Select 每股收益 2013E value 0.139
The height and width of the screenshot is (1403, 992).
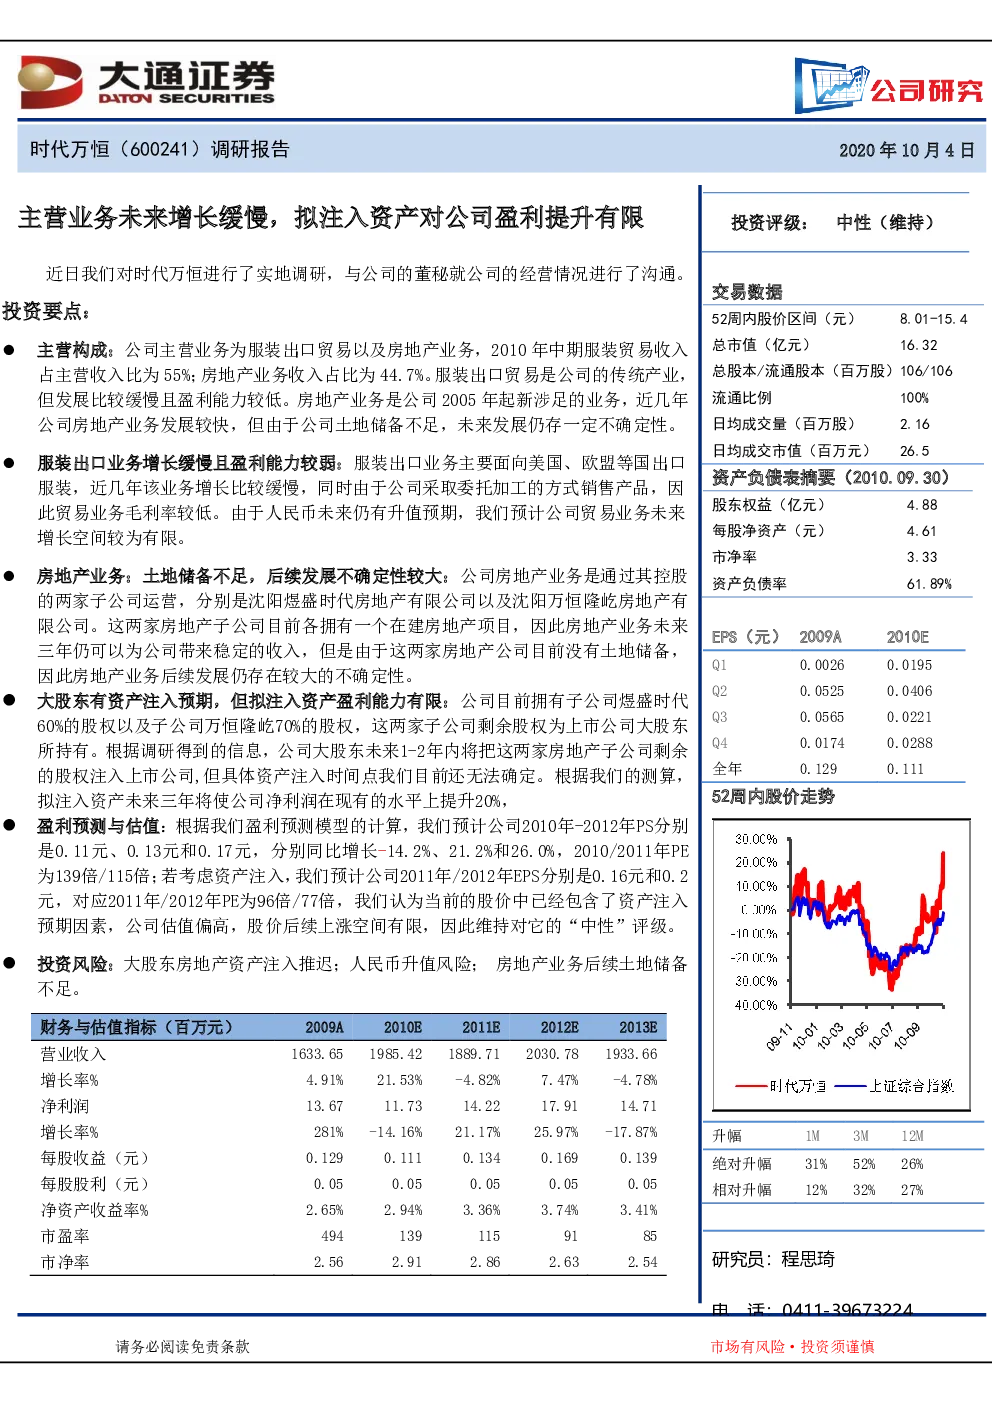coord(638,1158)
